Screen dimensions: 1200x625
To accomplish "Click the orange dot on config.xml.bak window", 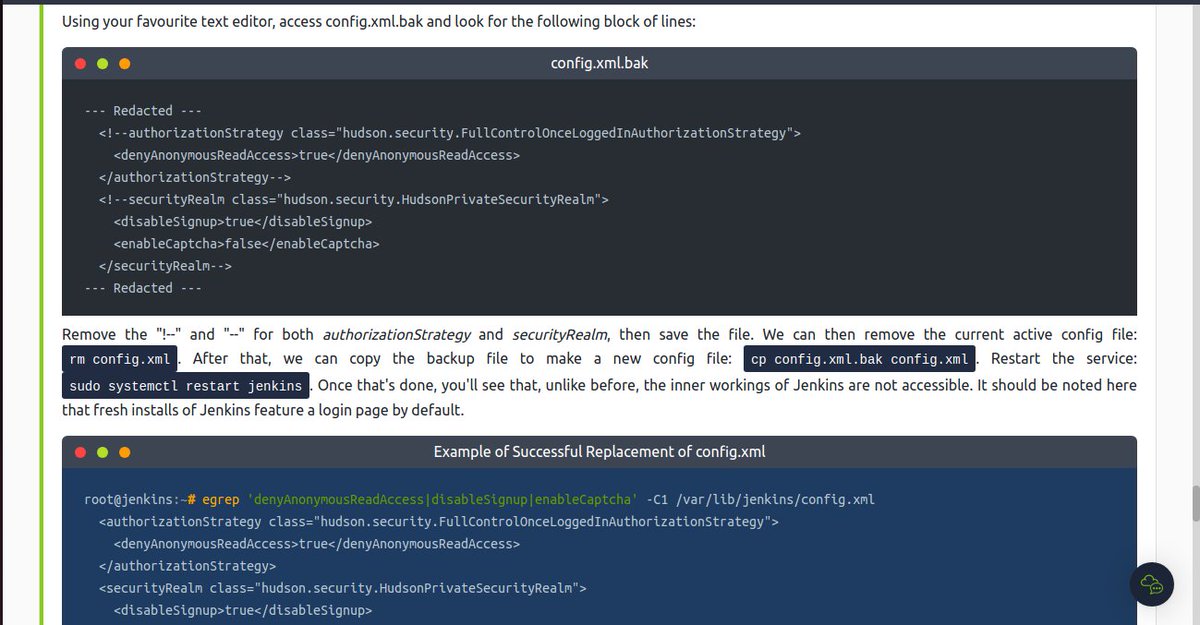I will click(124, 64).
